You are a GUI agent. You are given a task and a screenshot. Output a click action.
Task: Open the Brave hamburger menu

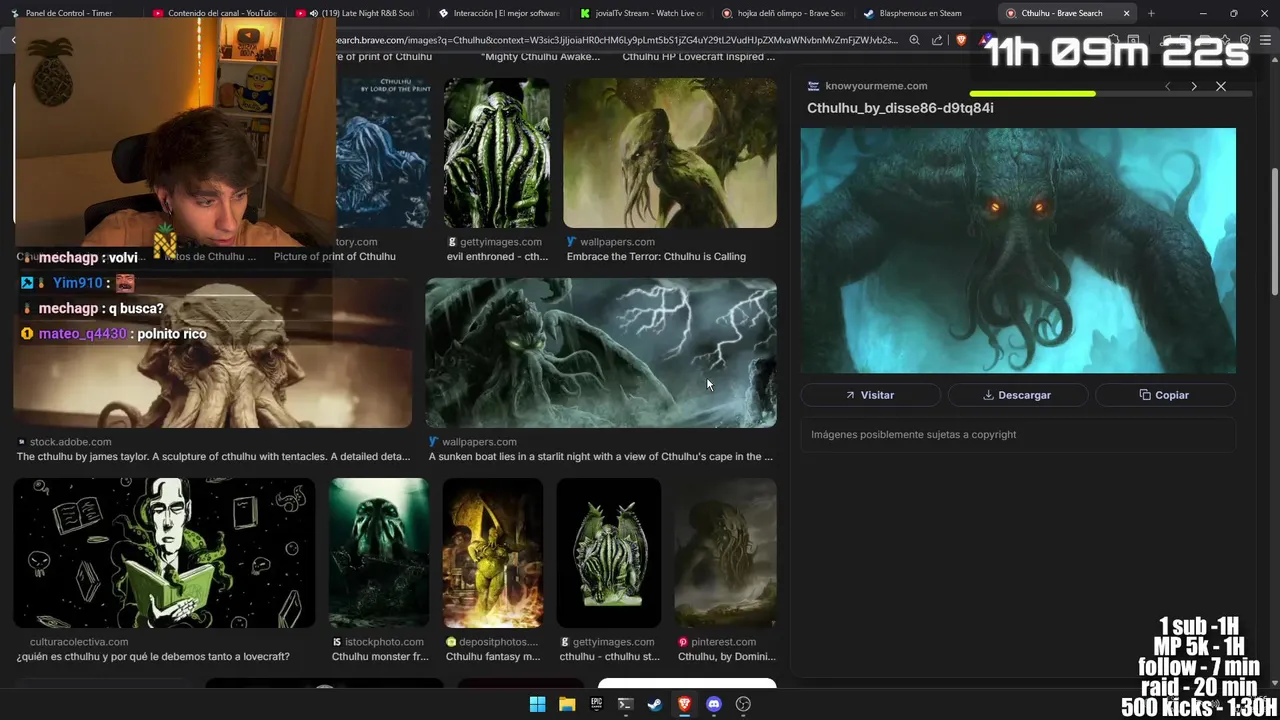point(1265,40)
